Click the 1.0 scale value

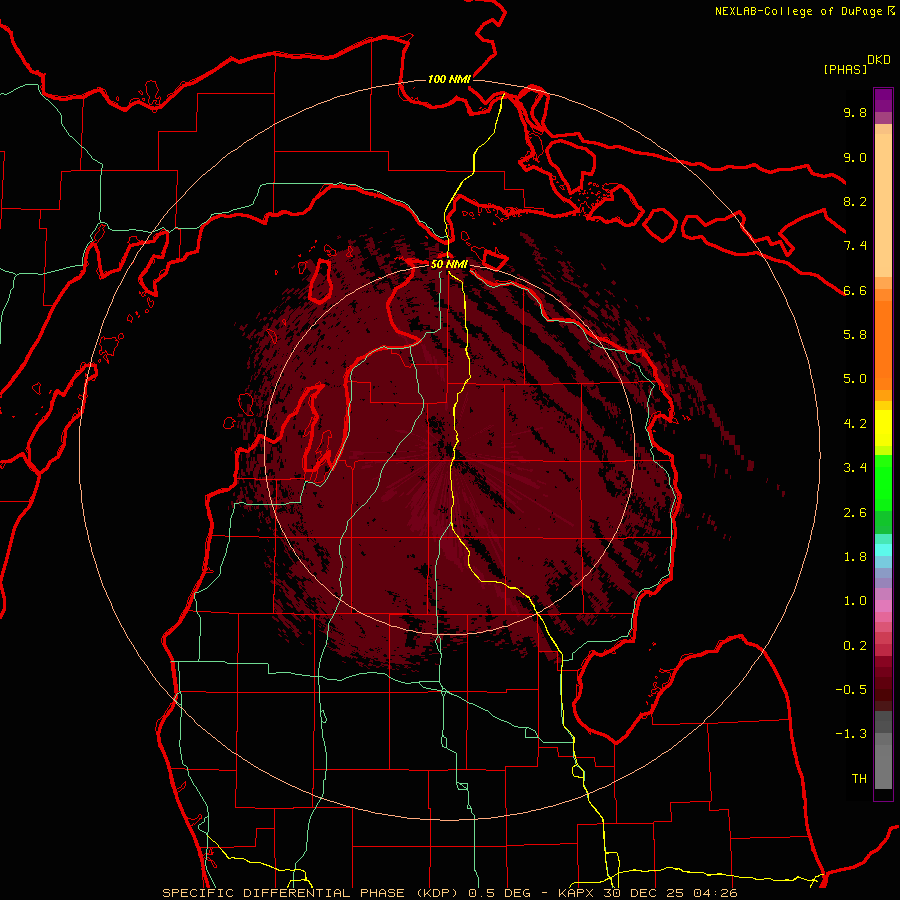pos(855,601)
